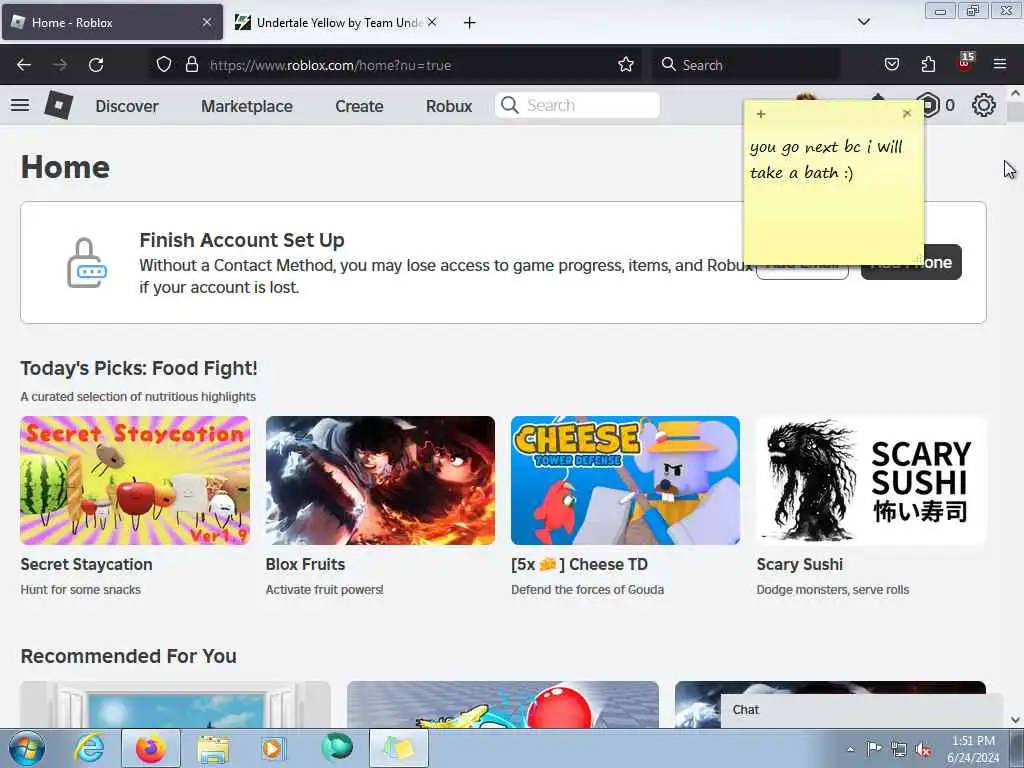Open the Roblox hamburger side menu
Viewport: 1024px width, 768px height.
click(x=20, y=105)
